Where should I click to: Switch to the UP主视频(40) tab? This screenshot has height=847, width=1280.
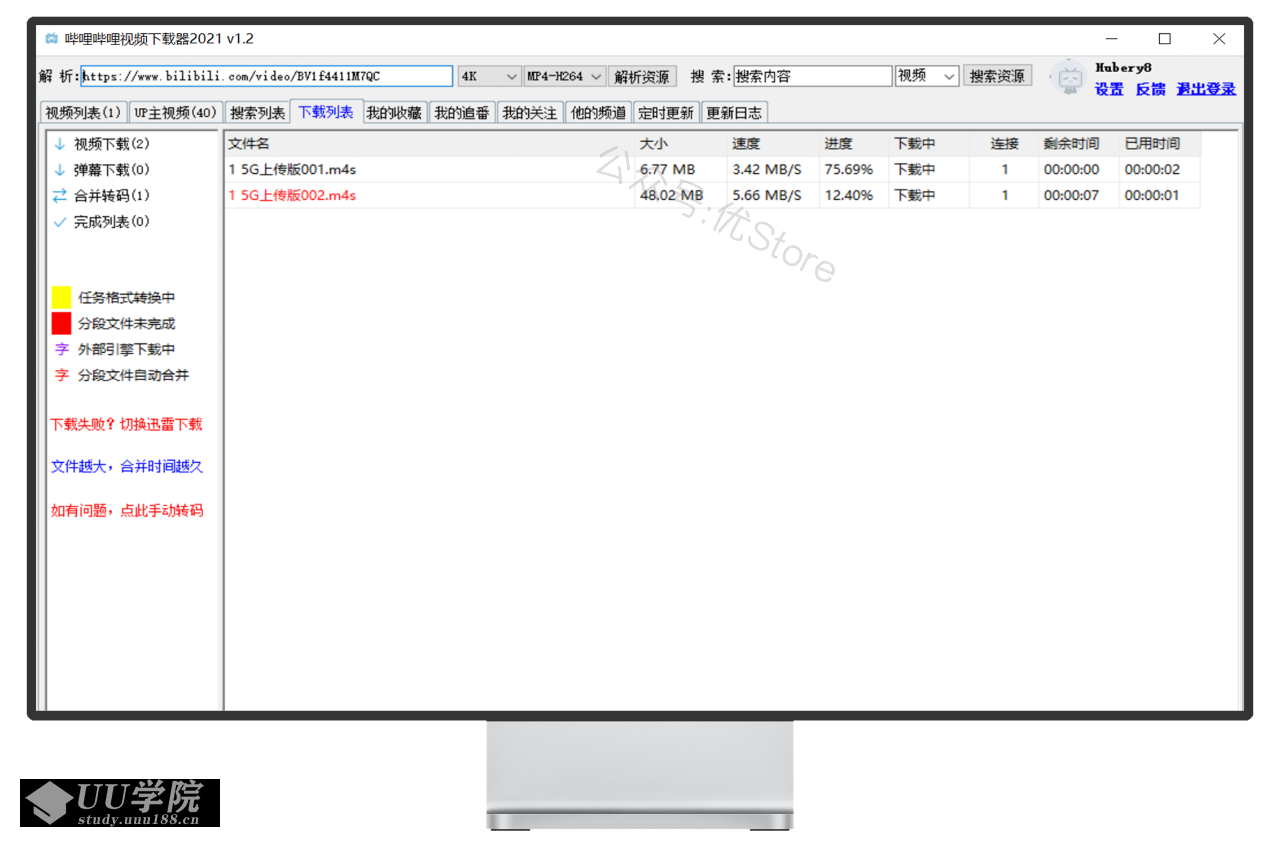click(175, 113)
